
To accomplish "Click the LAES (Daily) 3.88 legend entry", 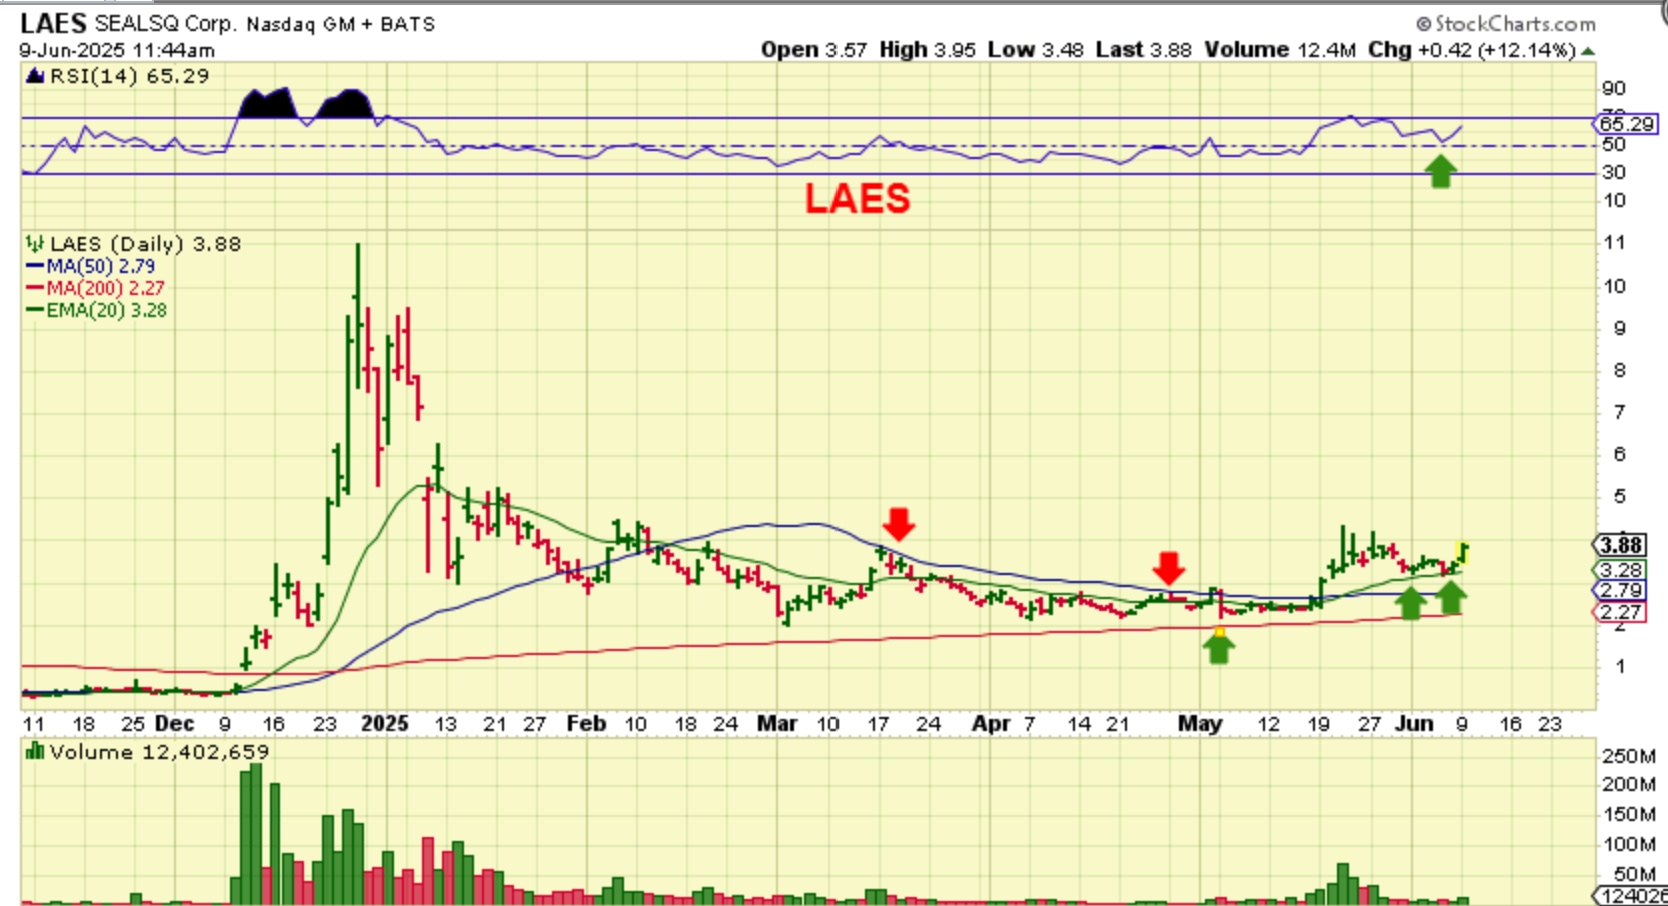I will coord(145,243).
